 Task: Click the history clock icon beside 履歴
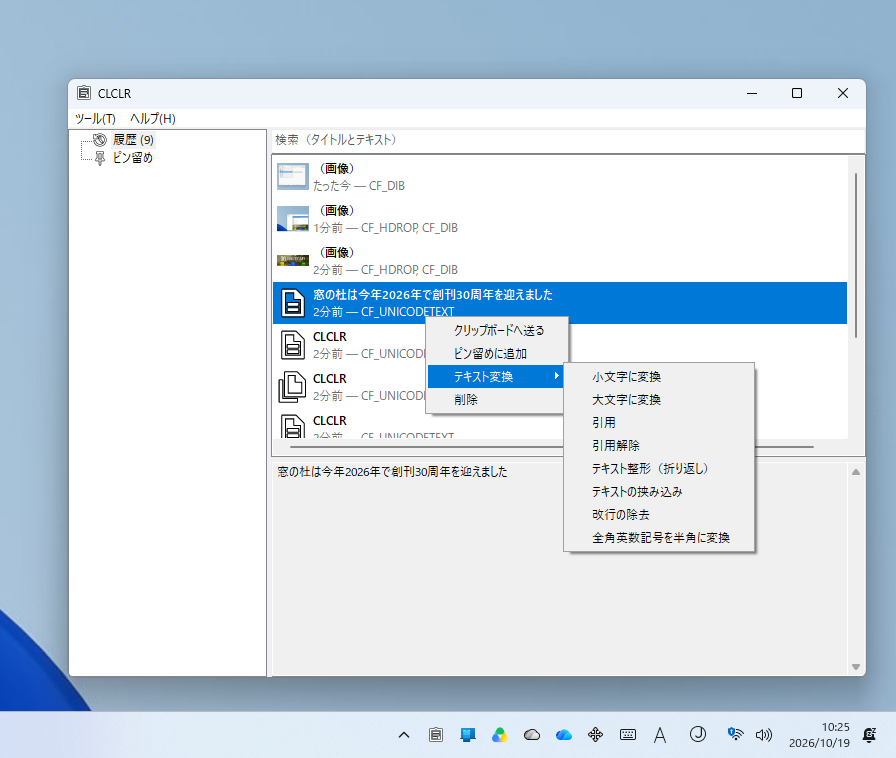[100, 139]
